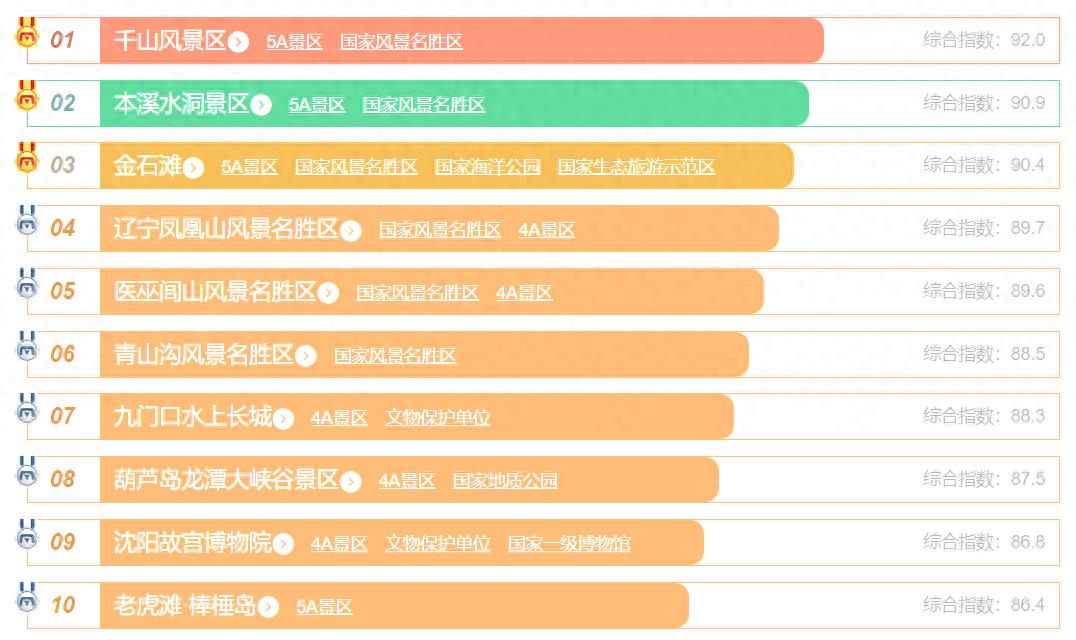This screenshot has height=640, width=1076.
Task: Click the 国家海洋公园 tag for 金石滩
Action: pos(487,167)
